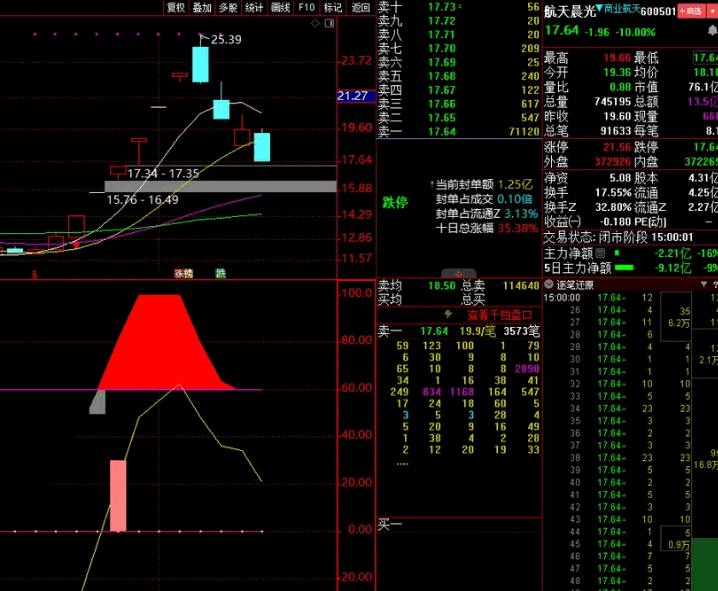Click the 涨停 marker below the chart
Image resolution: width=718 pixels, height=591 pixels.
pos(183,273)
